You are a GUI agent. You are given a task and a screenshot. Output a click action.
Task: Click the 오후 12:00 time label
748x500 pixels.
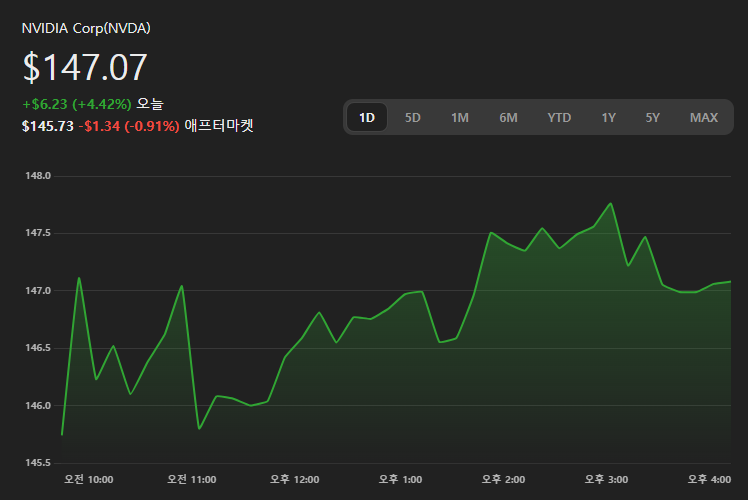(x=295, y=479)
